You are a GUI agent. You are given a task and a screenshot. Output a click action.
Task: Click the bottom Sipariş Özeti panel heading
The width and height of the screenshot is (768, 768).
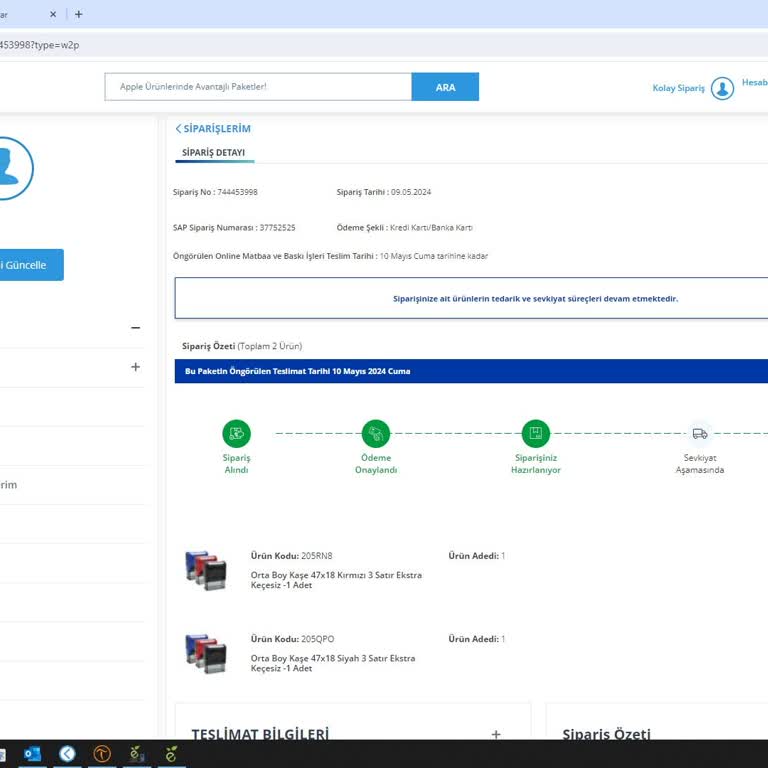tap(606, 734)
